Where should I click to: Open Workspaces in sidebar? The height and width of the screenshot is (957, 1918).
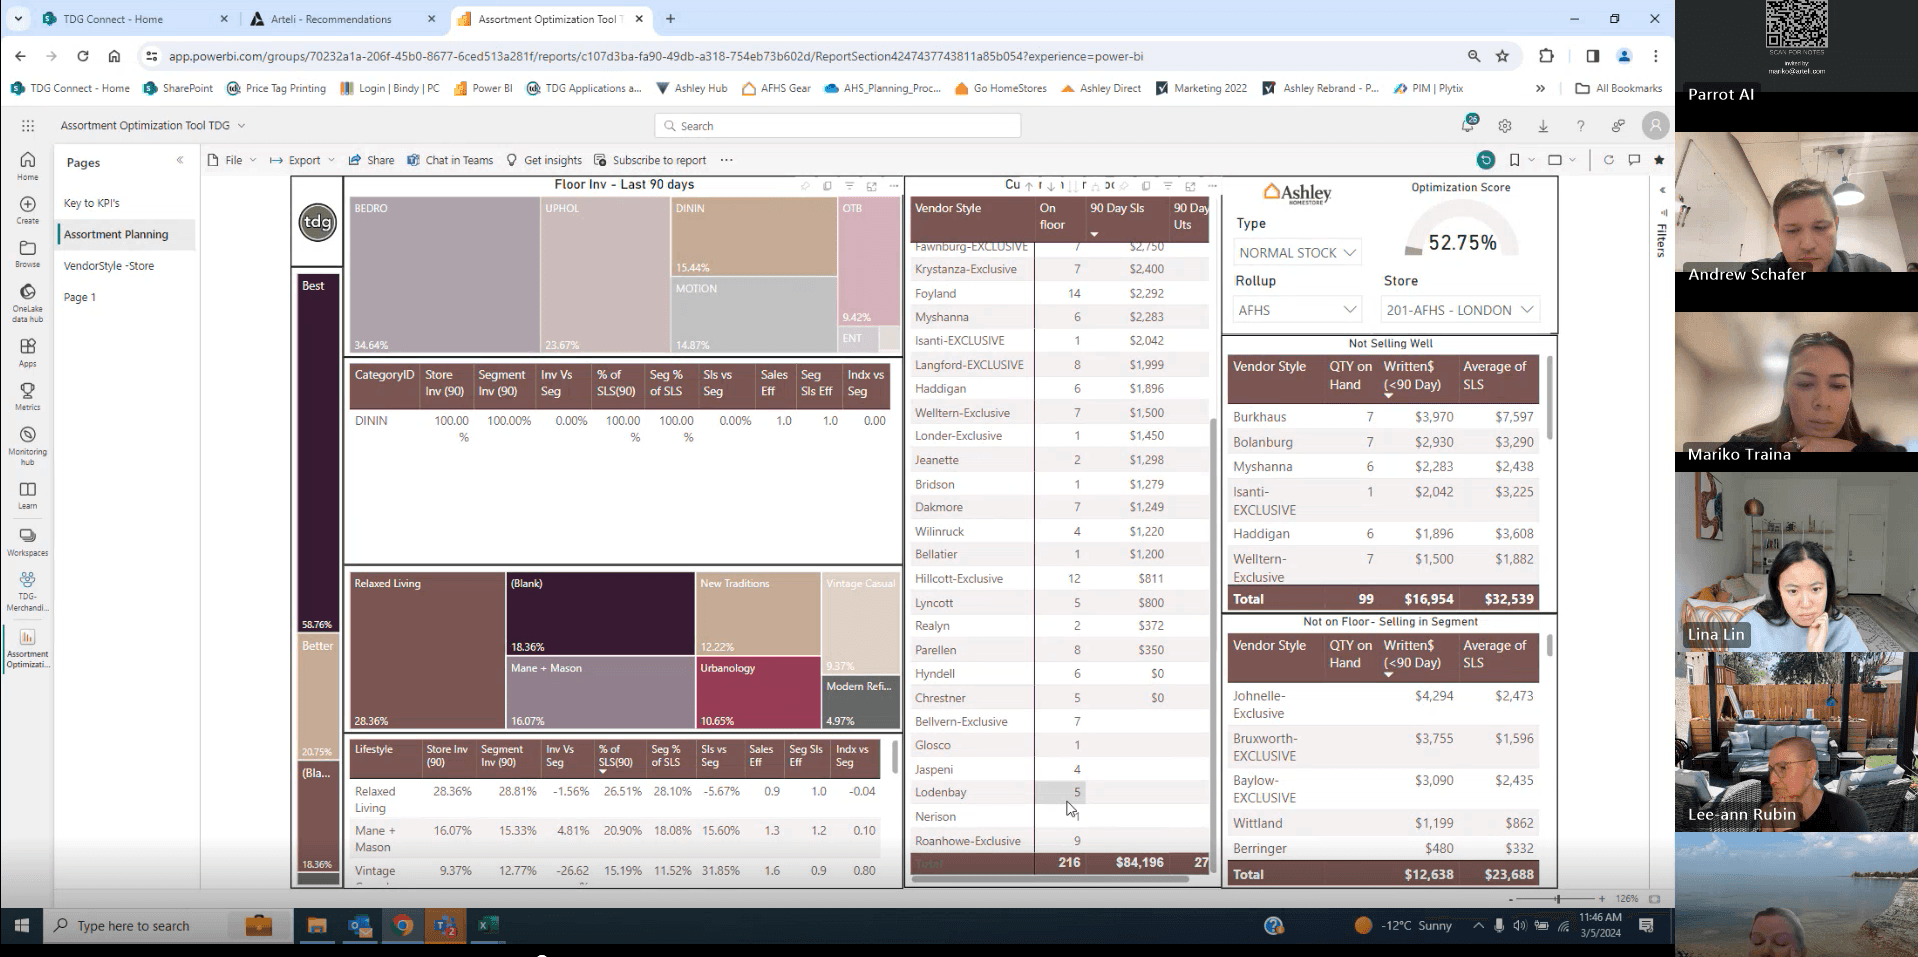tap(27, 541)
